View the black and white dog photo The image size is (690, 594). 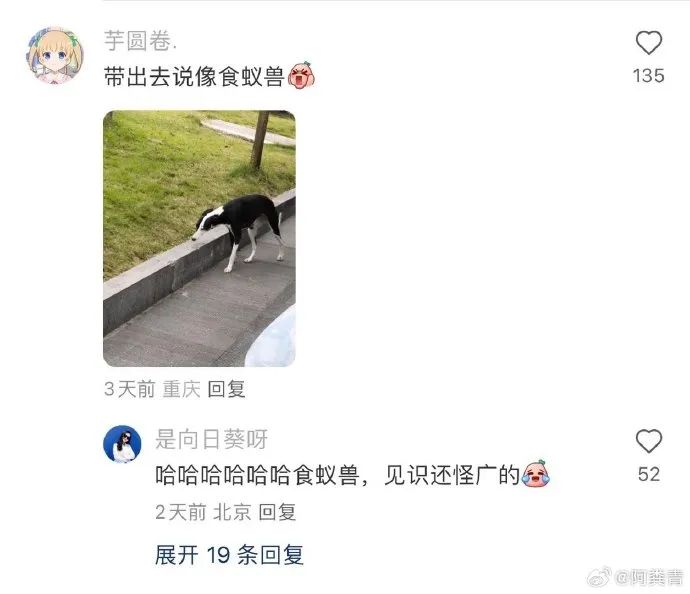(199, 238)
